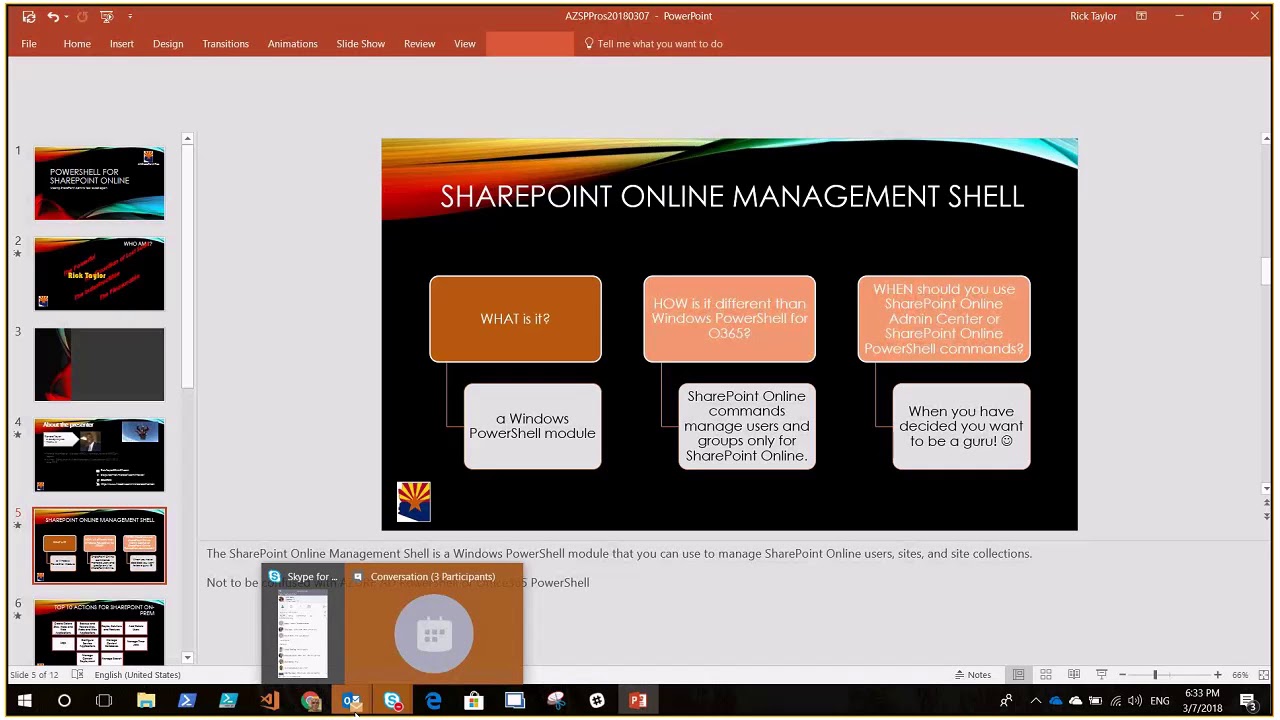Open the Animations ribbon tab
Image resolution: width=1280 pixels, height=720 pixels.
(x=292, y=44)
